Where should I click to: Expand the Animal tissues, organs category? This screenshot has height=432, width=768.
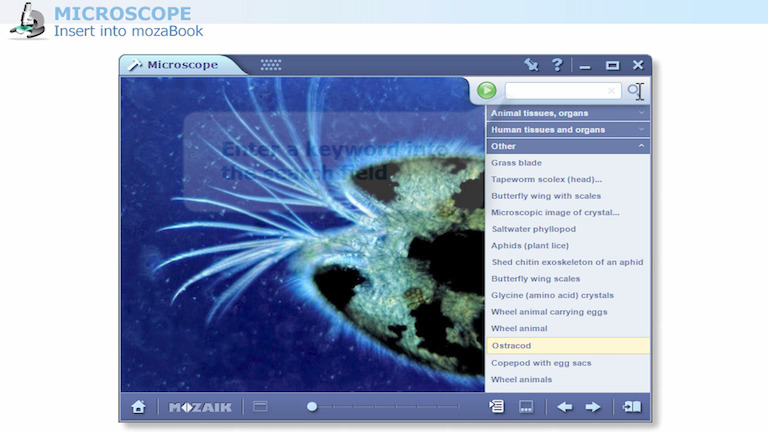[x=567, y=113]
